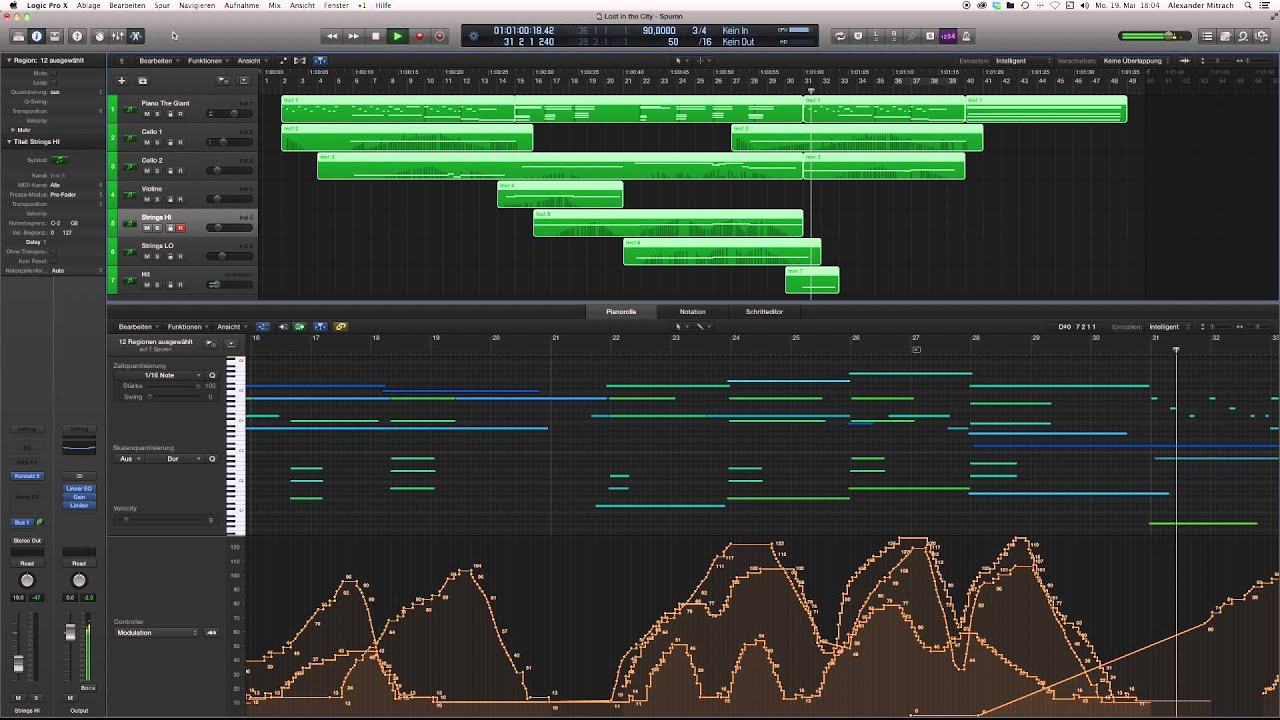Show Smart Controls knob button
The width and height of the screenshot is (1280, 720).
click(99, 36)
